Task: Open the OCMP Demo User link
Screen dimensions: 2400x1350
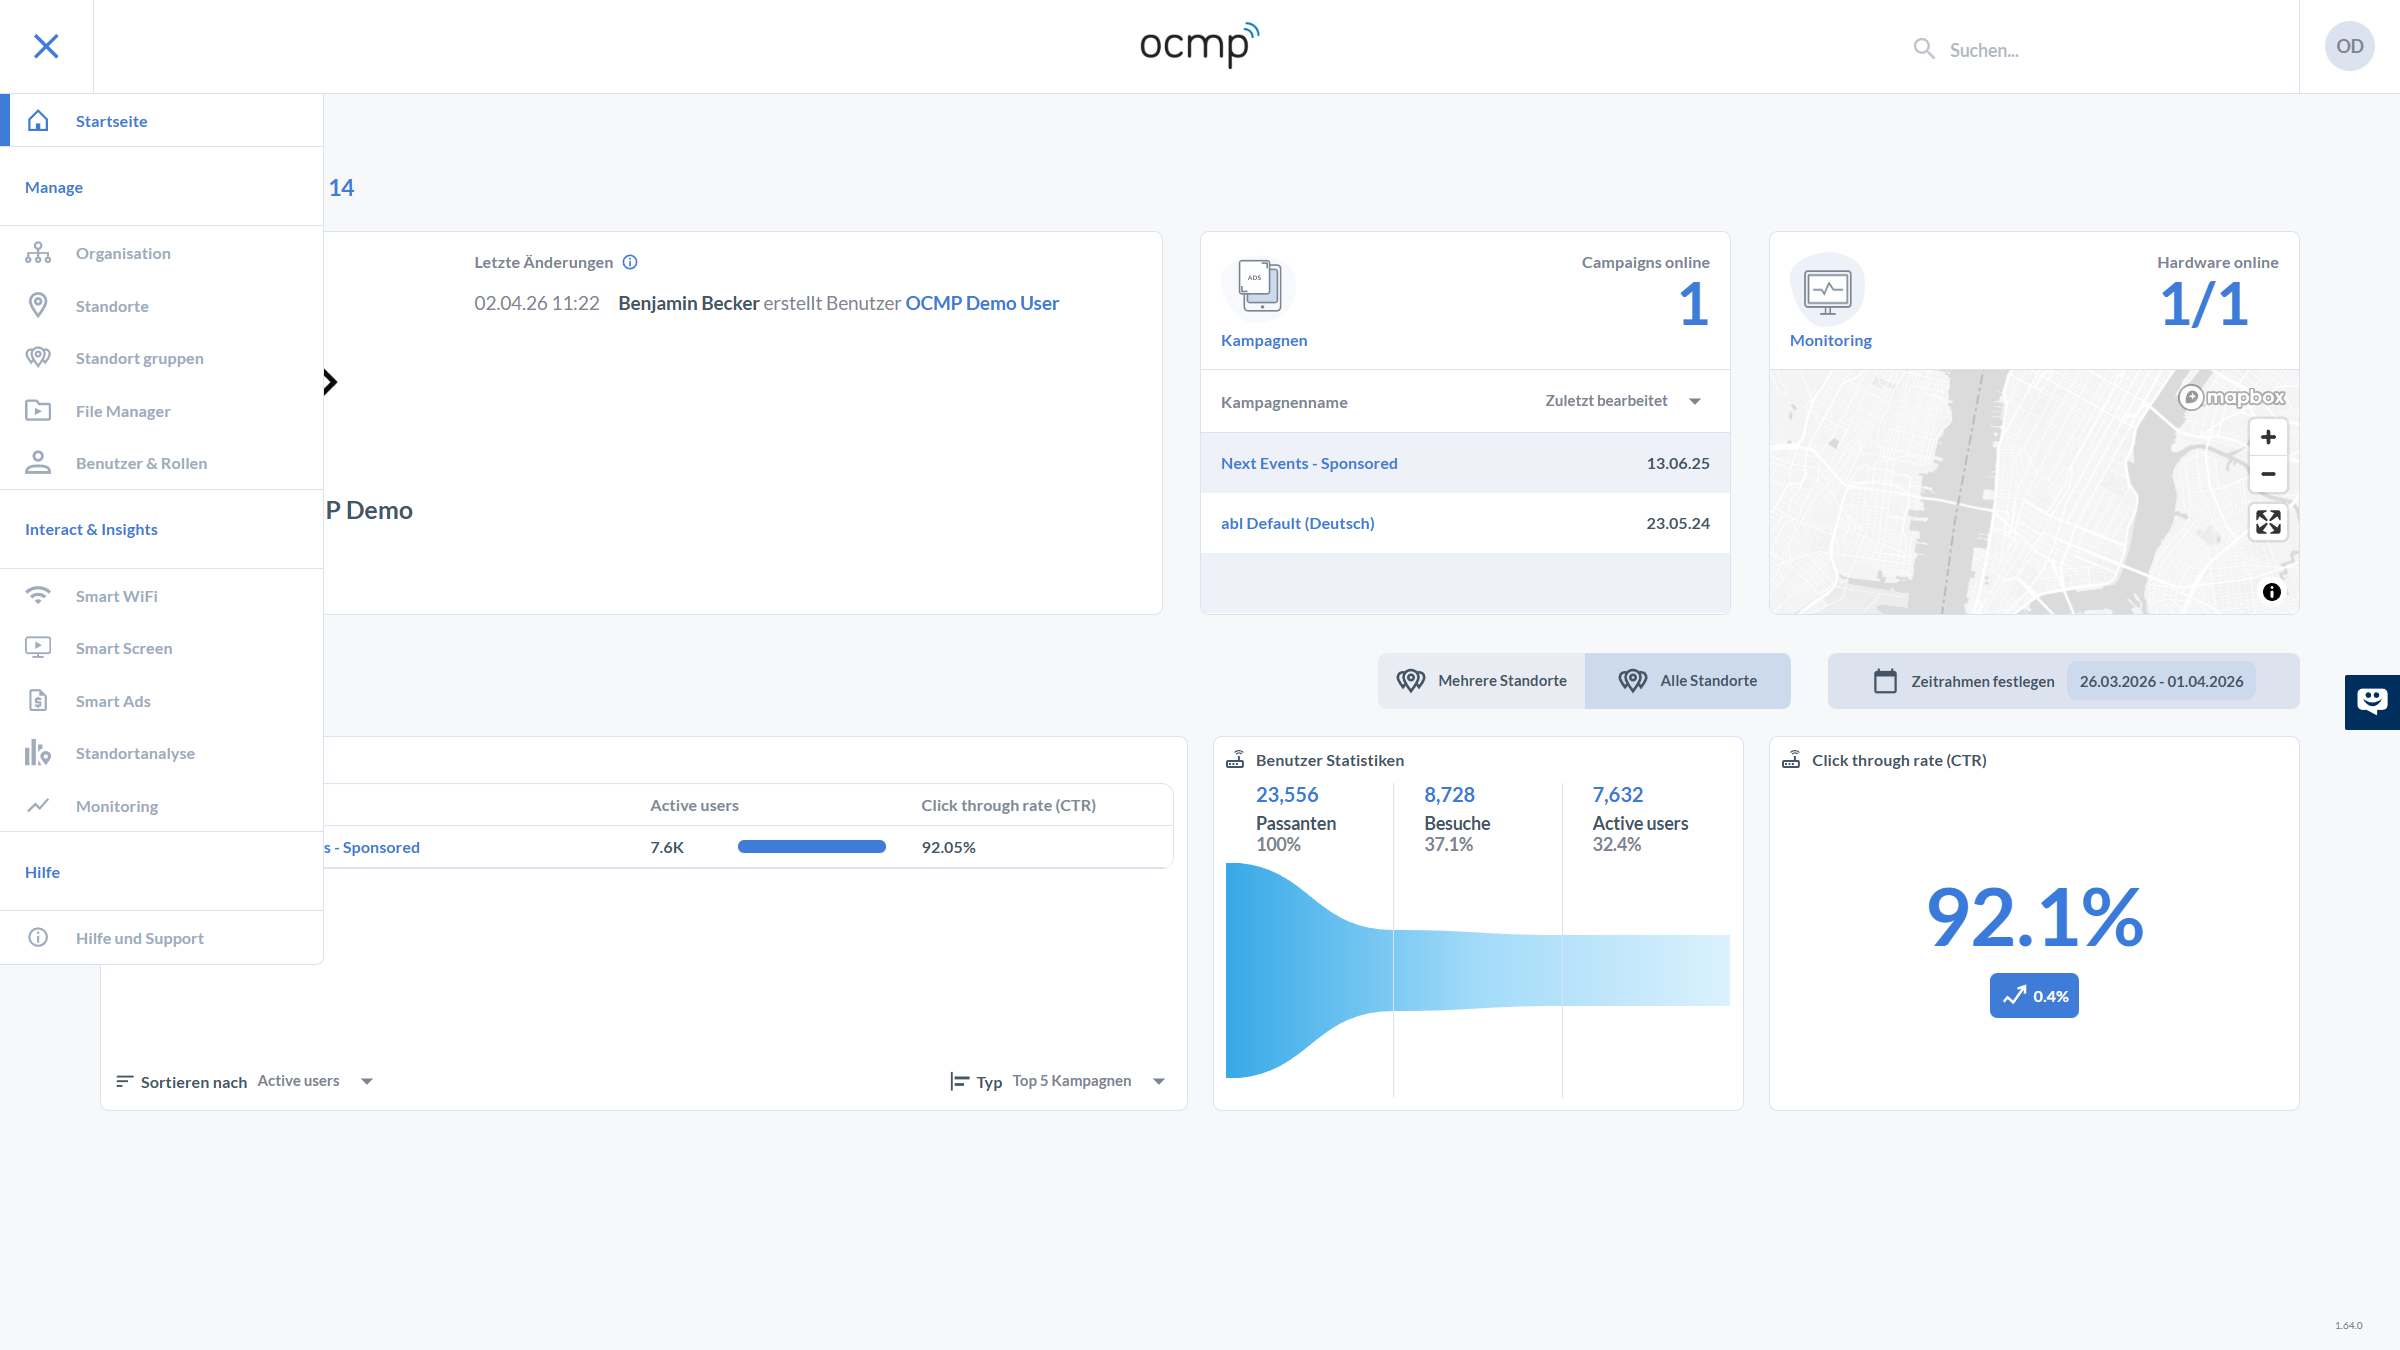Action: [x=981, y=303]
